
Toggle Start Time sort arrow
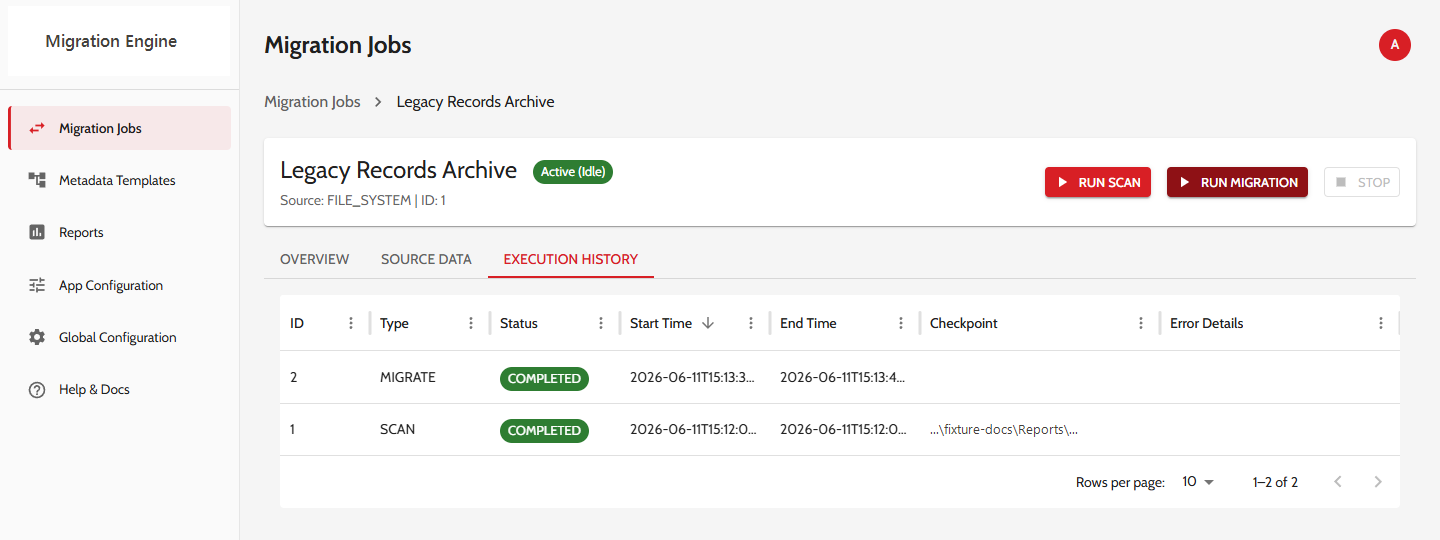tap(708, 323)
